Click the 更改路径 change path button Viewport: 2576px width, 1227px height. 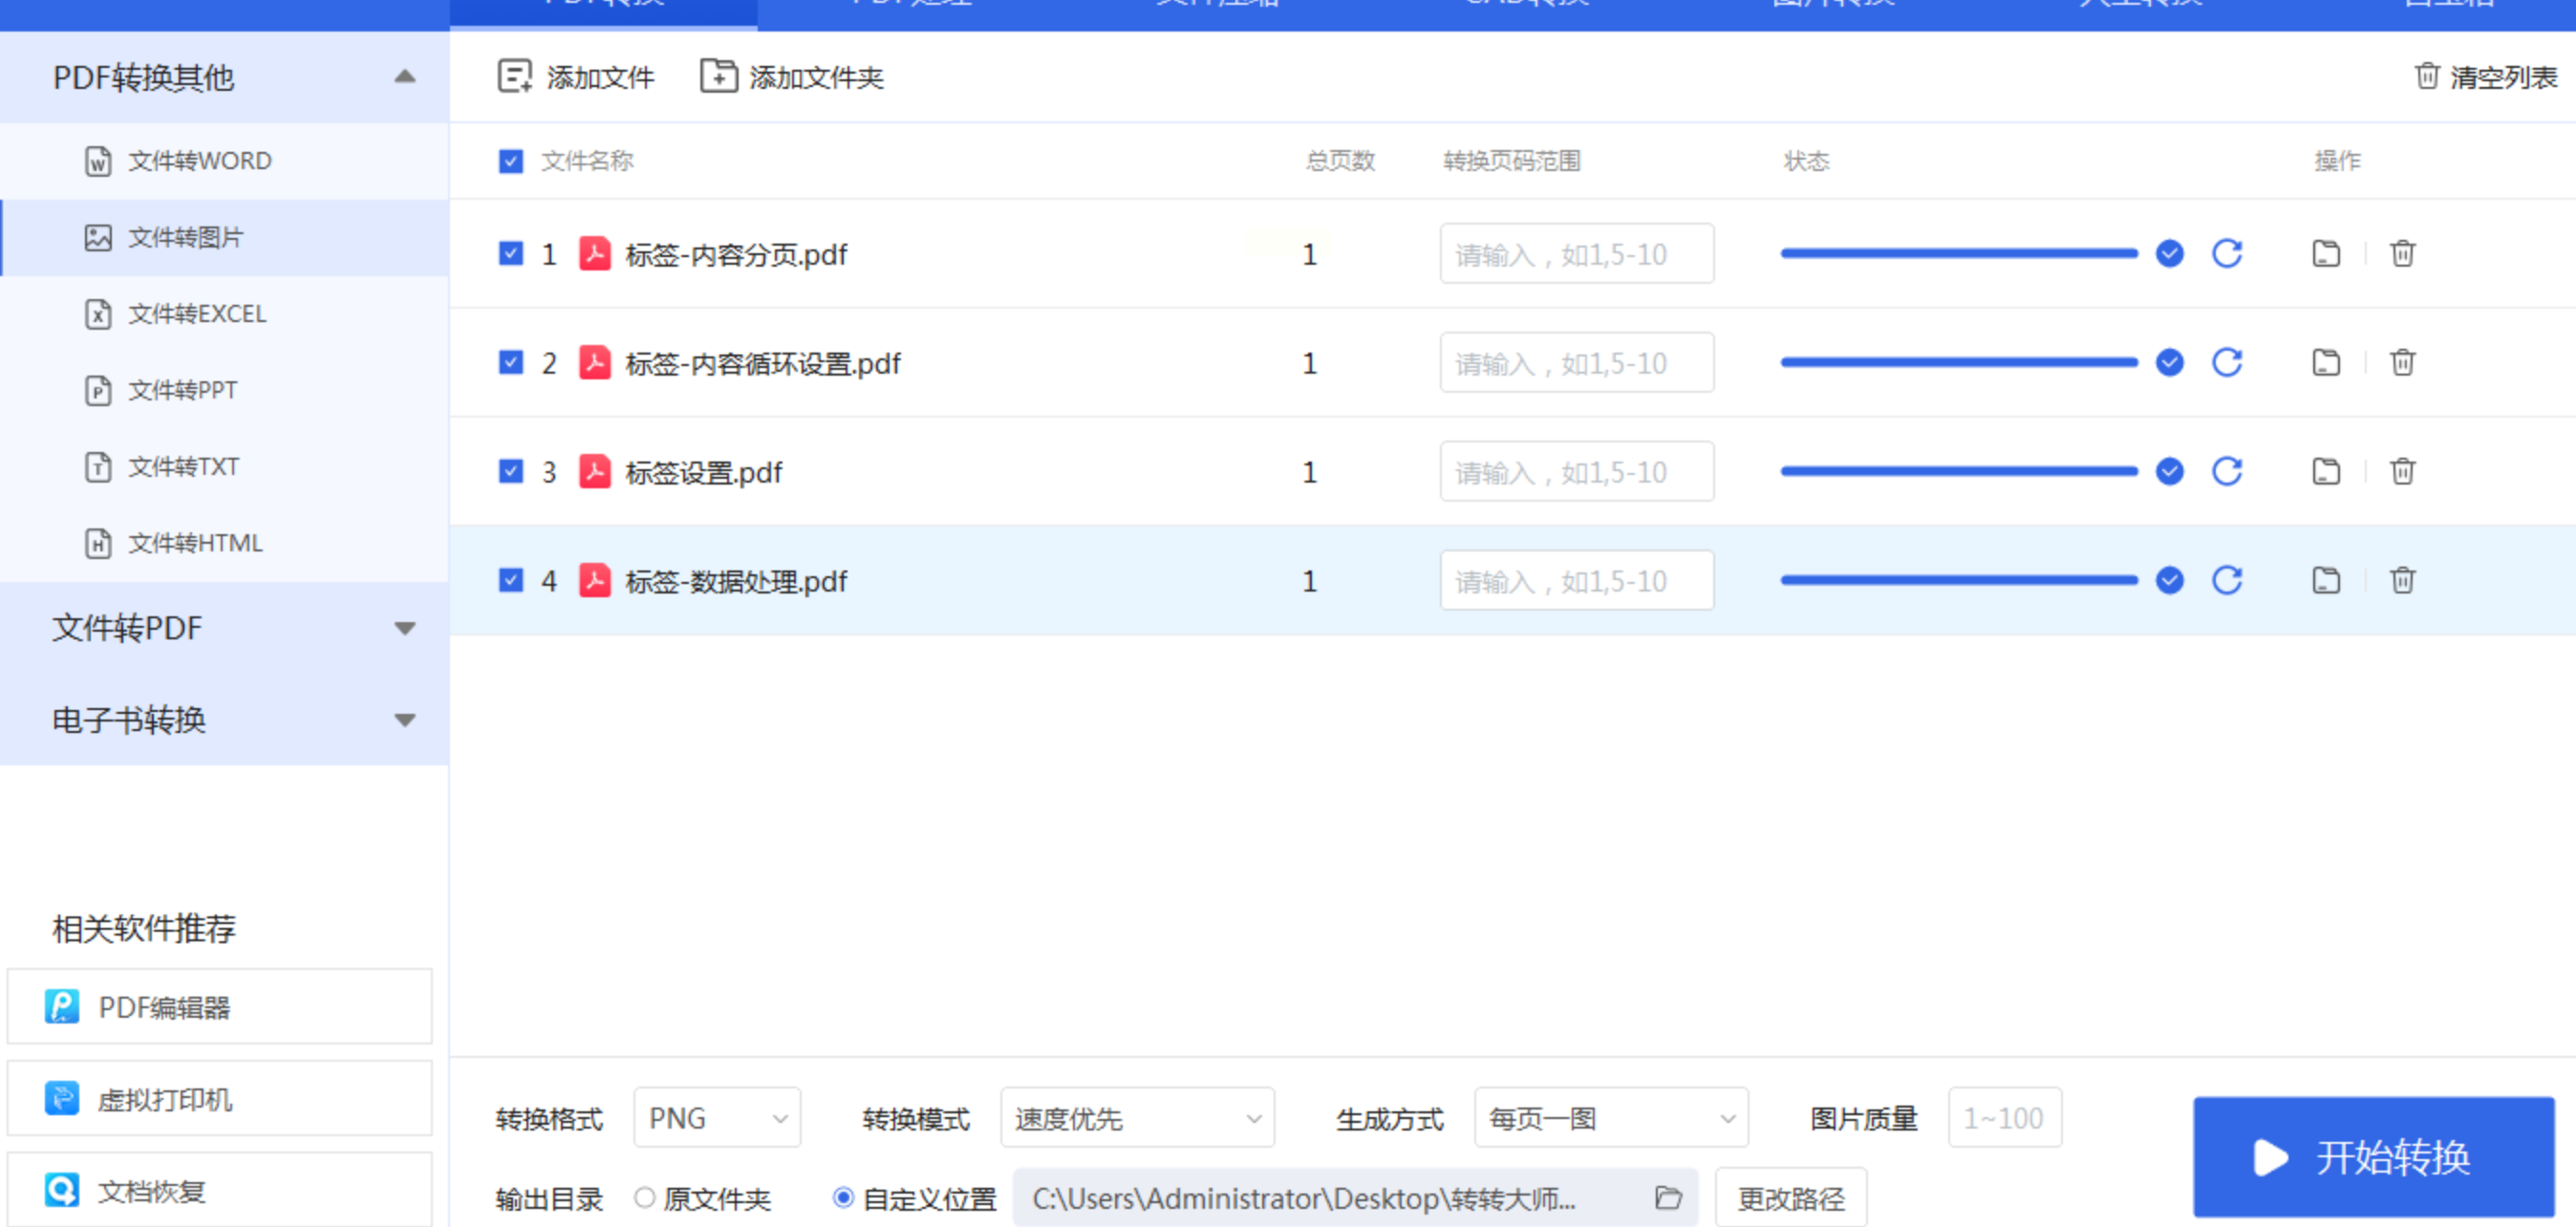[x=1790, y=1197]
